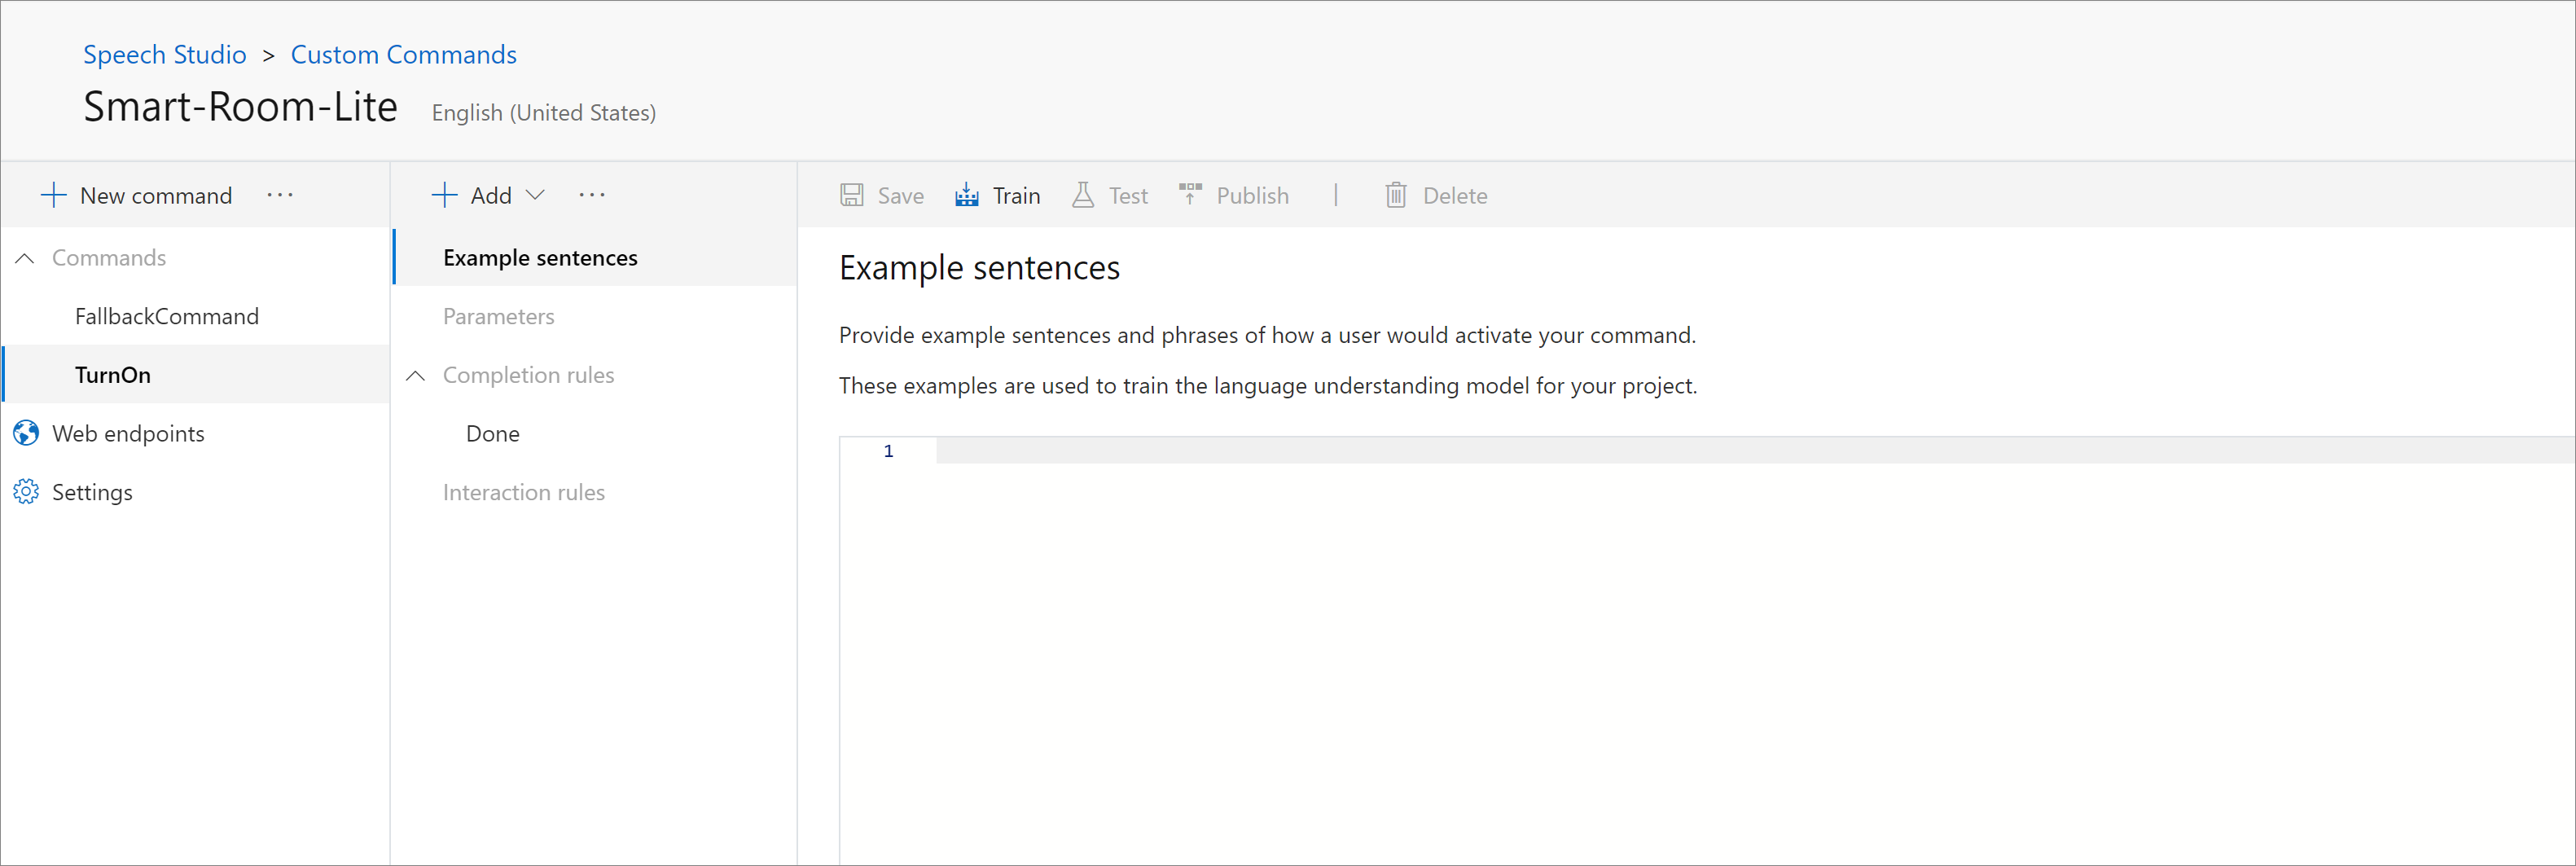Open more options next to New command
The image size is (2576, 866).
click(x=280, y=195)
